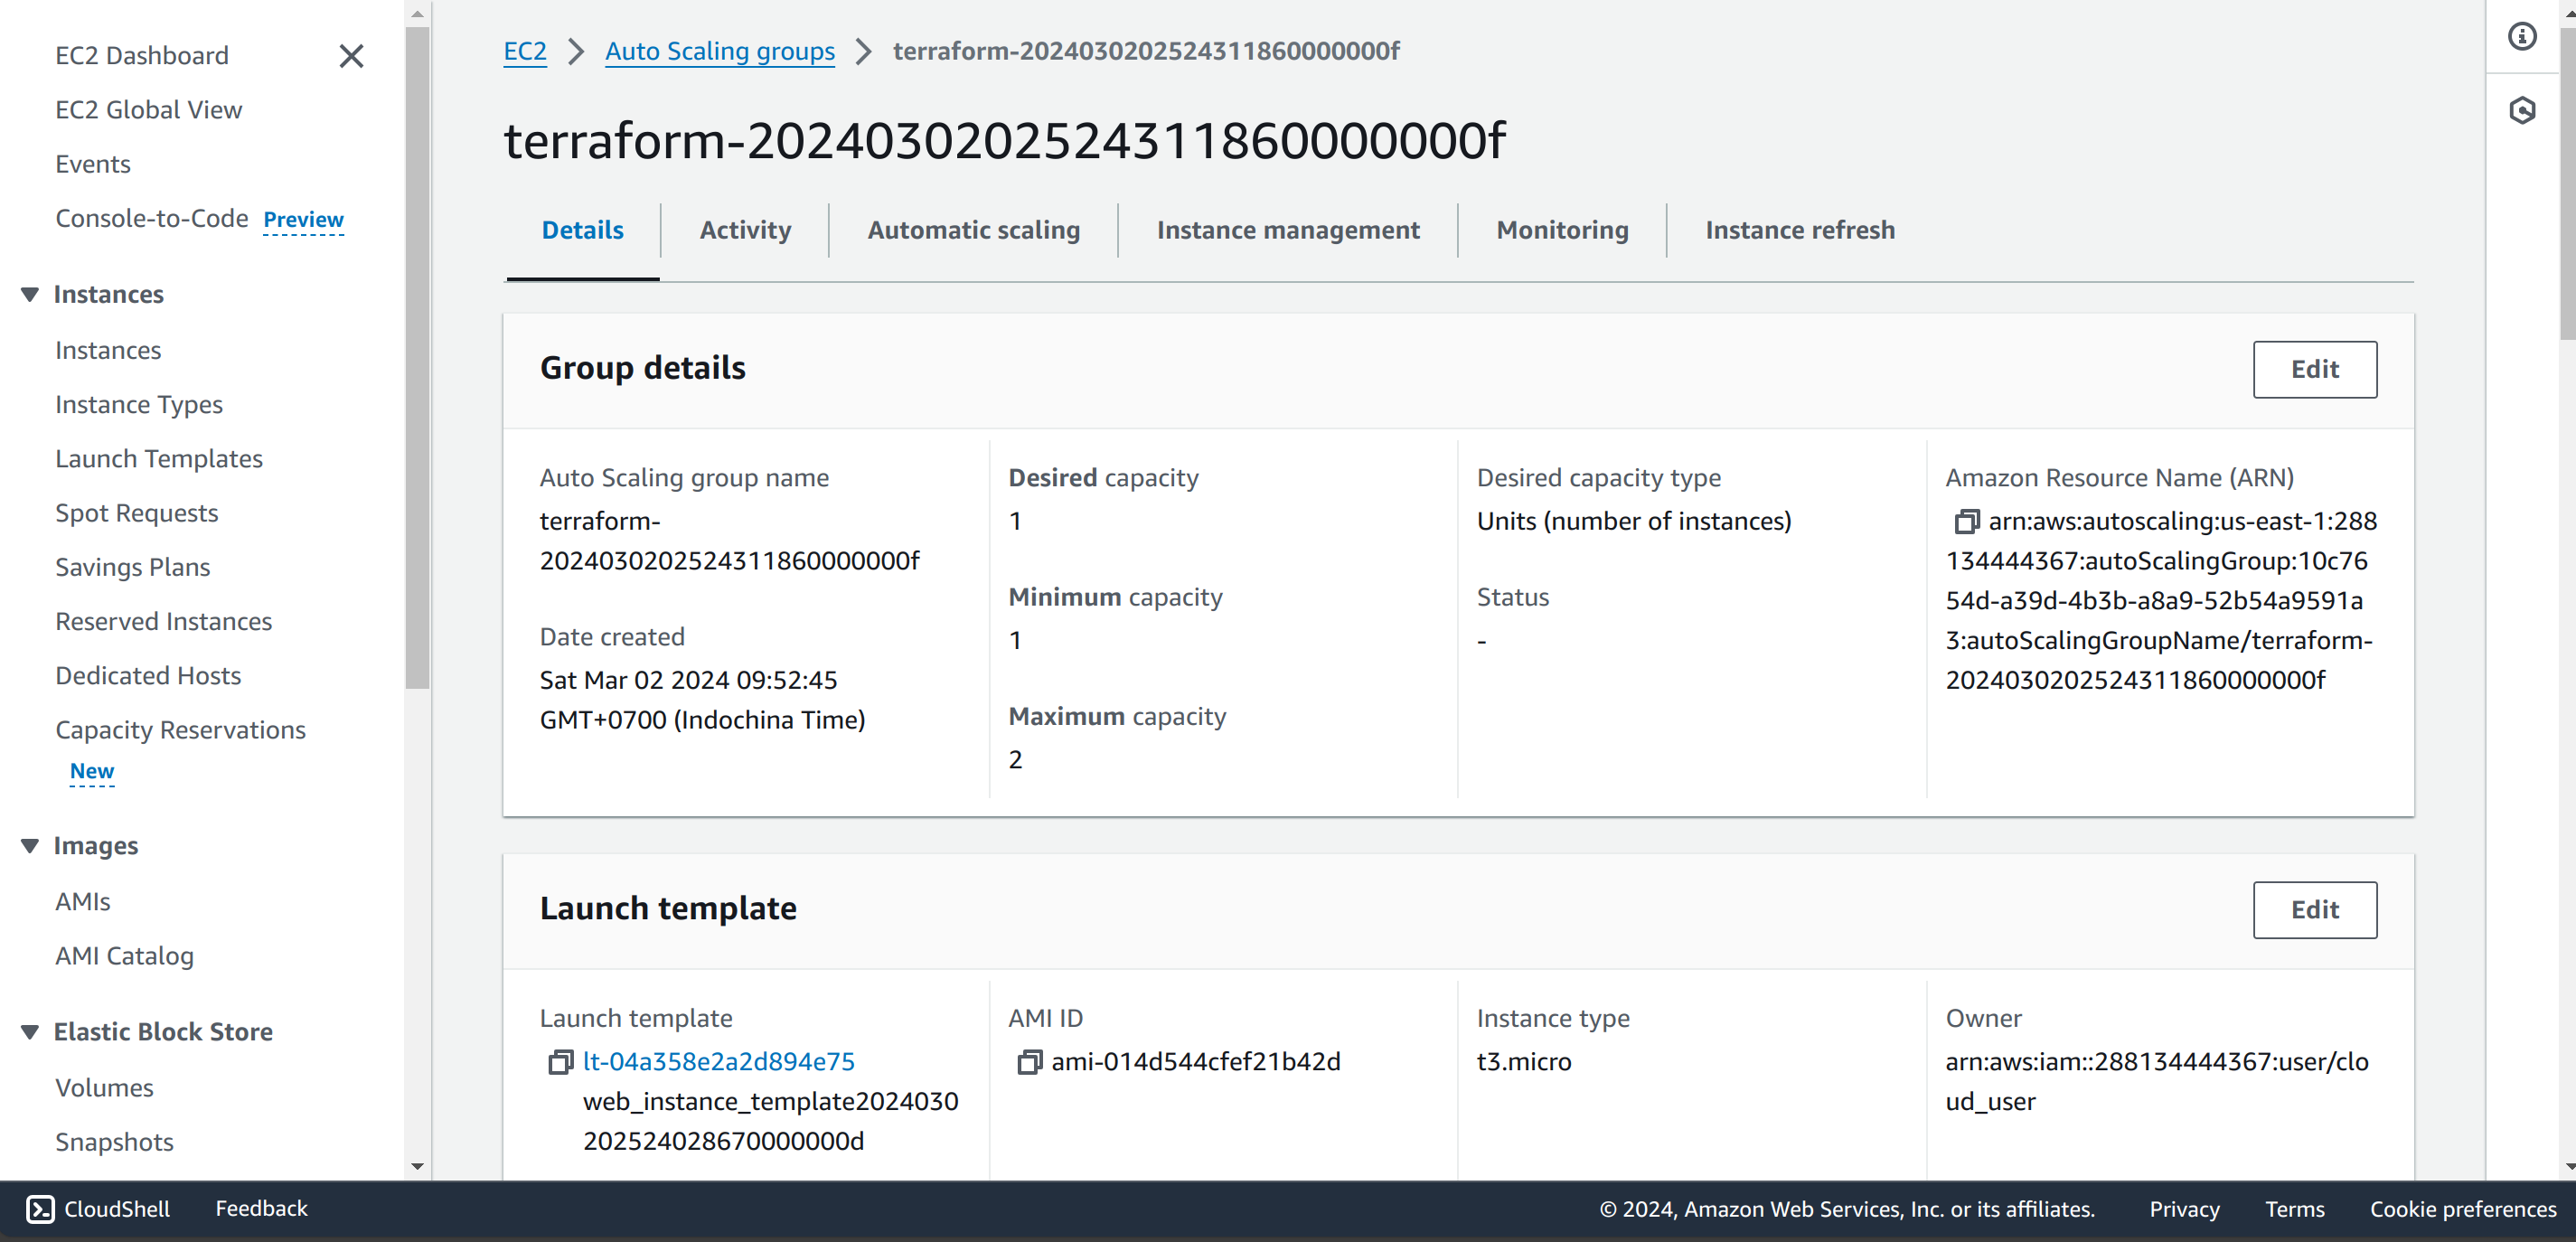
Task: Open launch template lt-04a358e2a2d894e75
Action: pos(718,1061)
